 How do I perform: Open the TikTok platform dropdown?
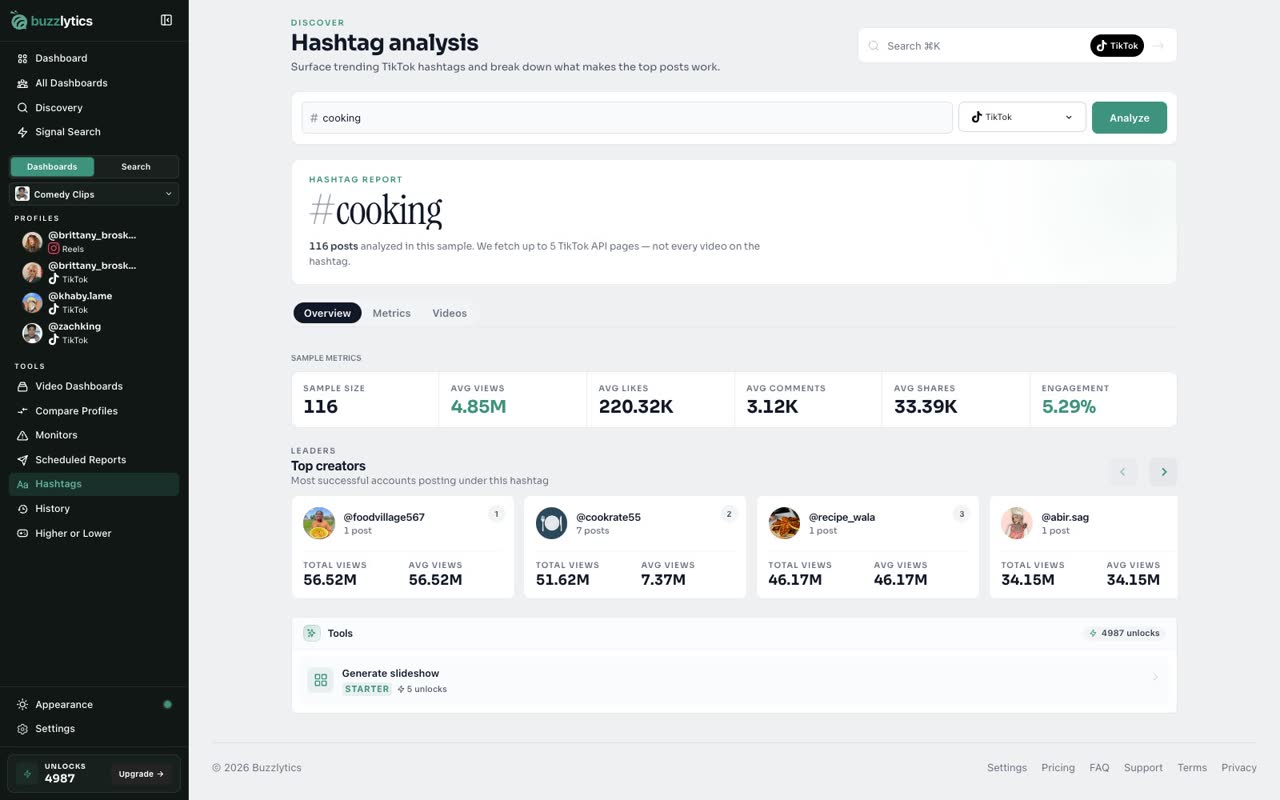1021,117
